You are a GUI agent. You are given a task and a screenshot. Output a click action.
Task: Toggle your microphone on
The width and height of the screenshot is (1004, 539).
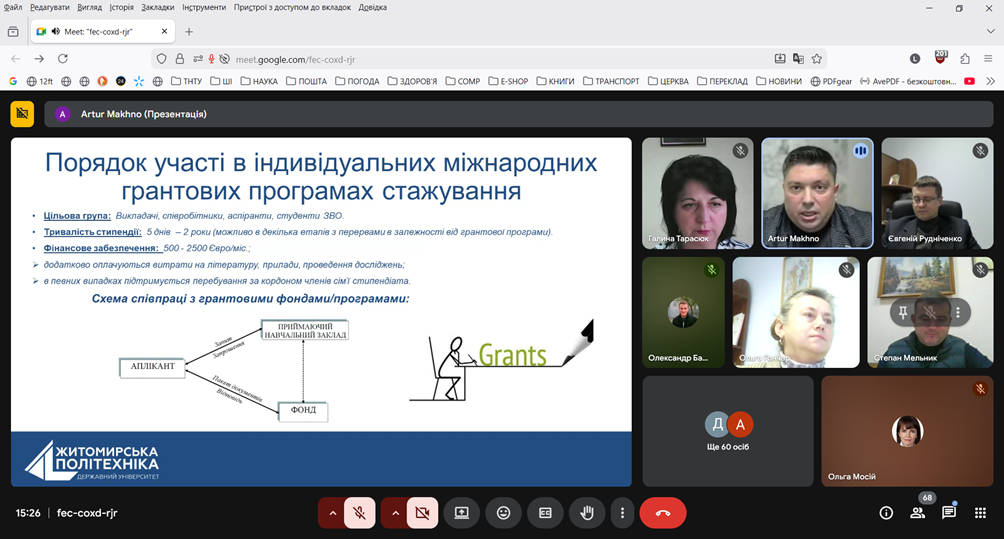(359, 513)
